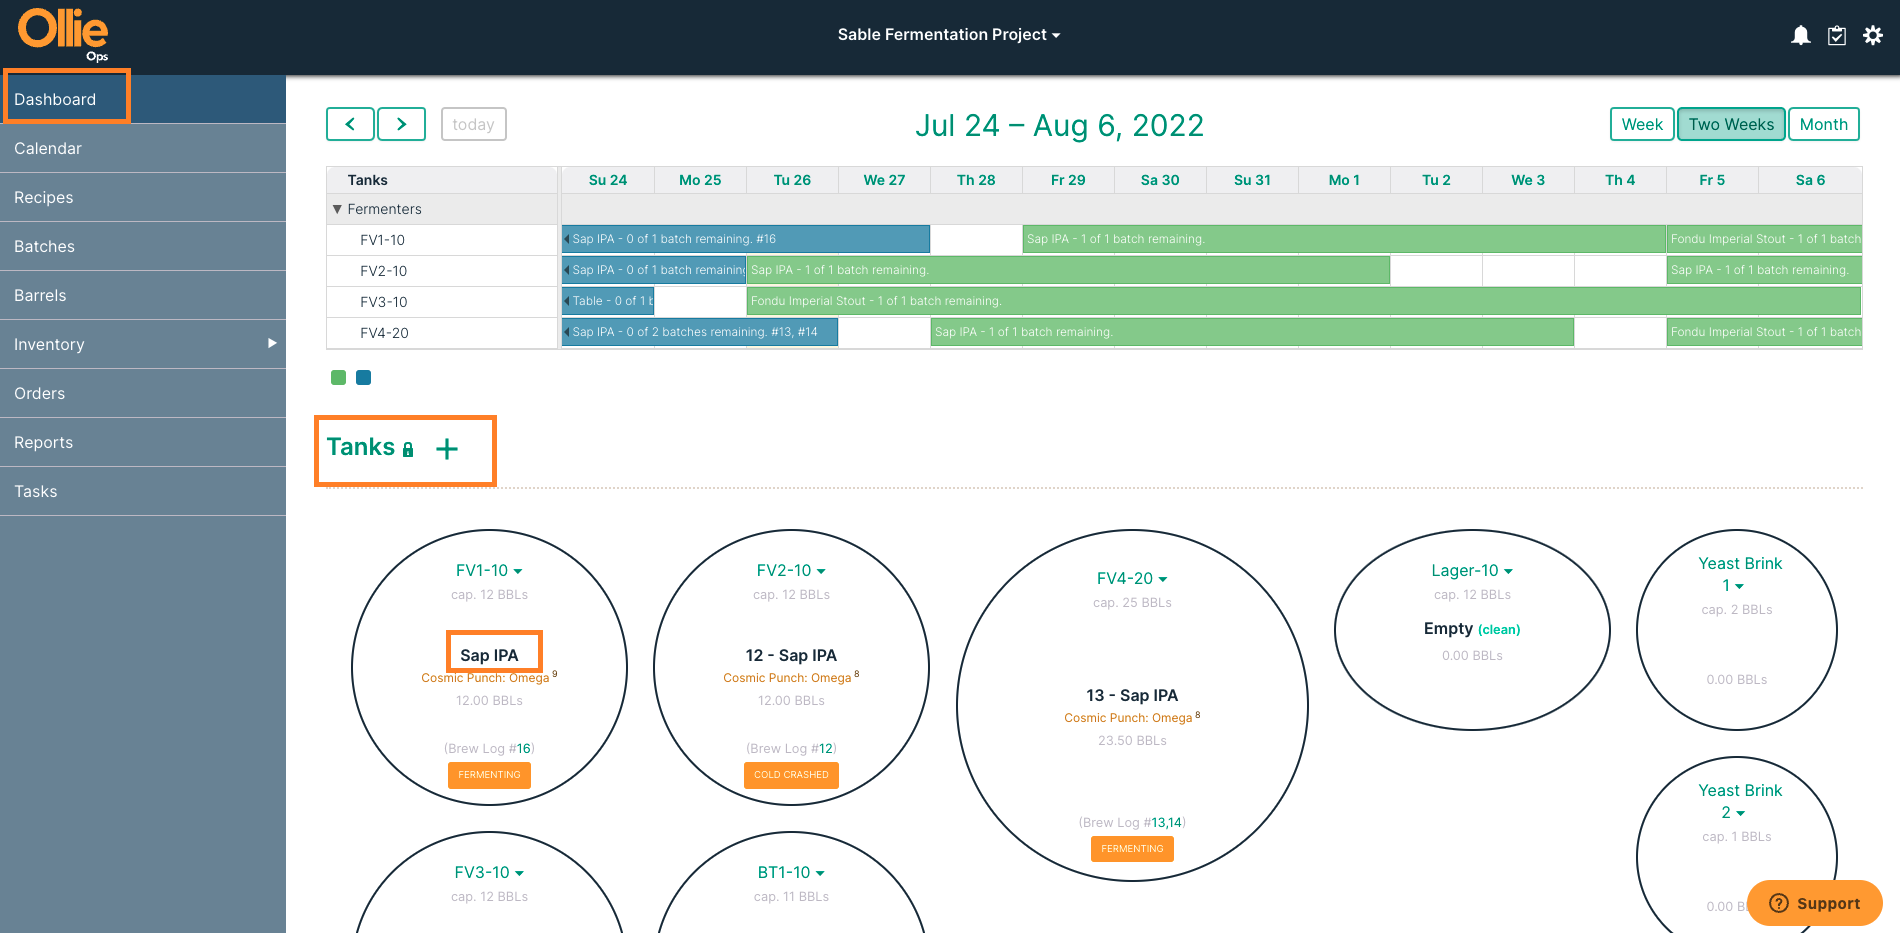Open Brew Log #13 link

[x=1158, y=822]
